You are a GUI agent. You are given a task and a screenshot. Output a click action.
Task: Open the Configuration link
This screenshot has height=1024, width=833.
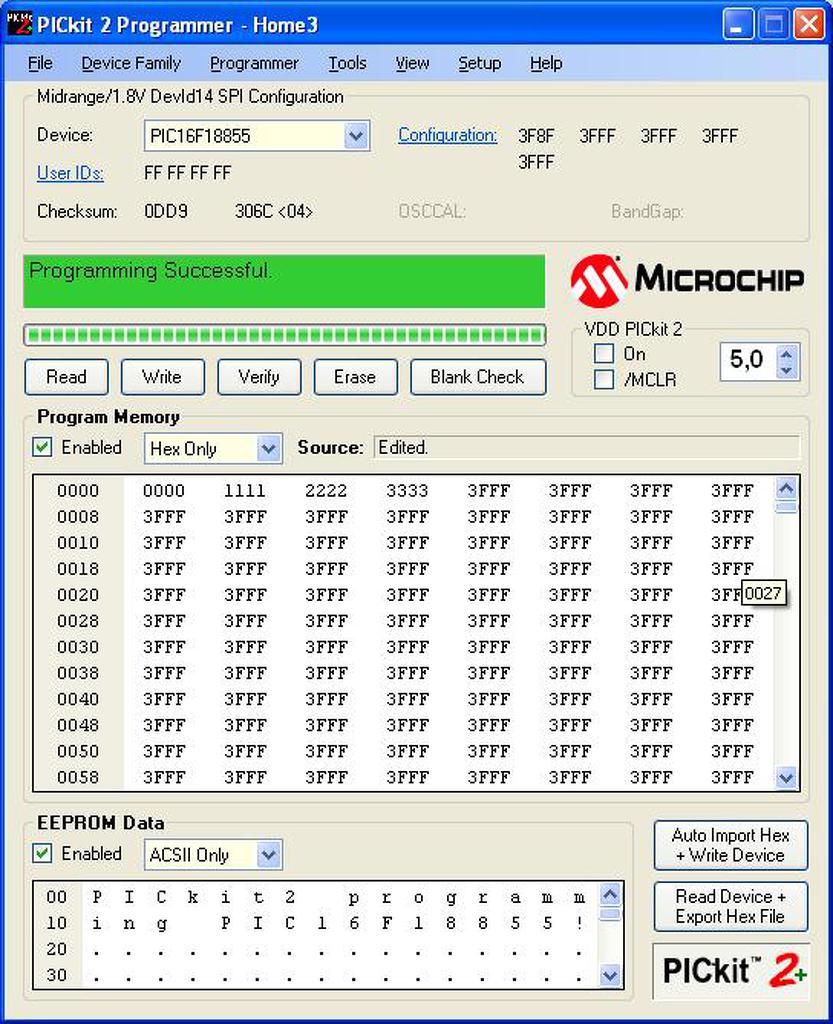[447, 135]
